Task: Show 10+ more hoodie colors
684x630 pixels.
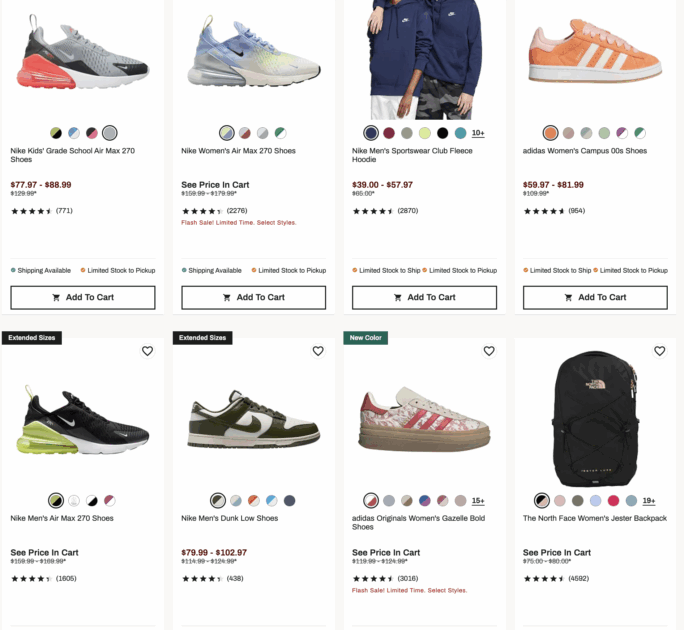Action: (x=478, y=133)
